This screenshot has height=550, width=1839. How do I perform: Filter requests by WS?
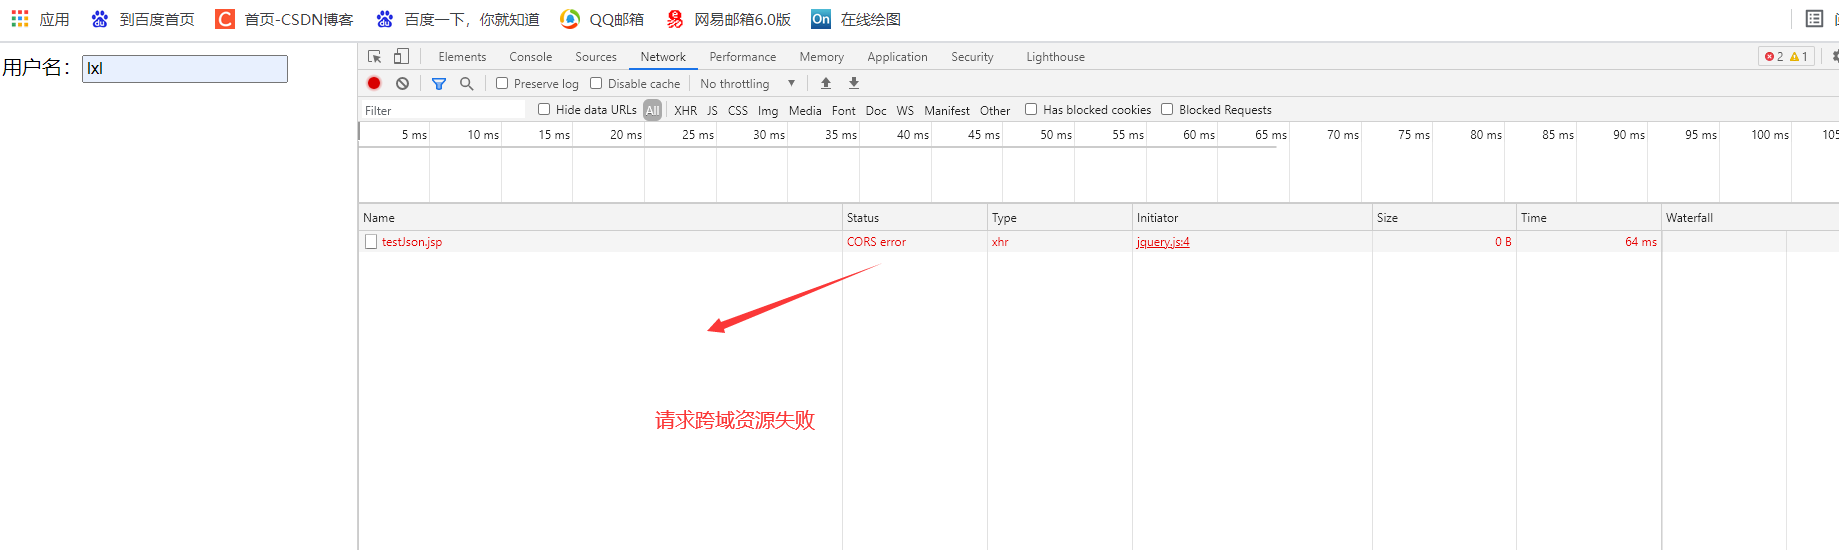click(905, 111)
